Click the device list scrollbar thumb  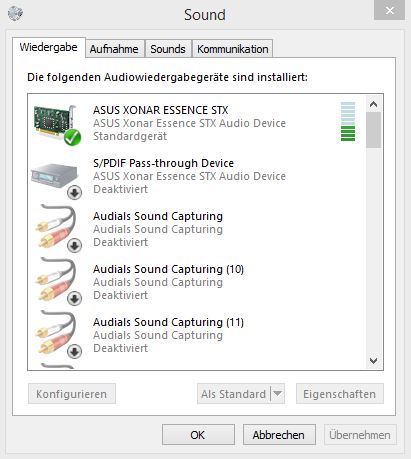(x=374, y=130)
